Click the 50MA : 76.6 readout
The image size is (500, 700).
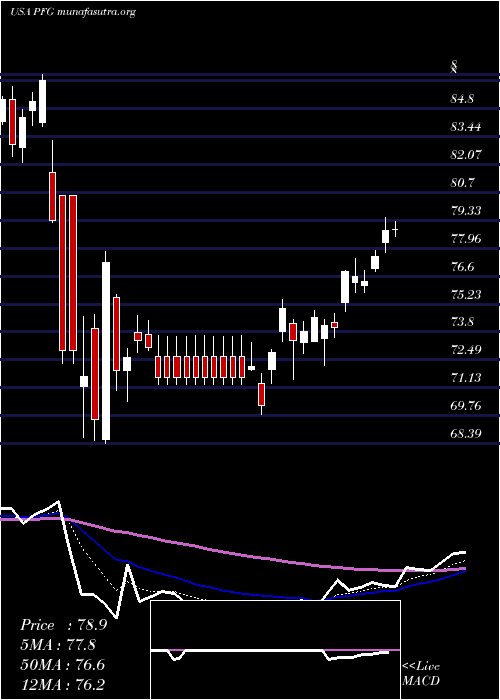[62, 665]
